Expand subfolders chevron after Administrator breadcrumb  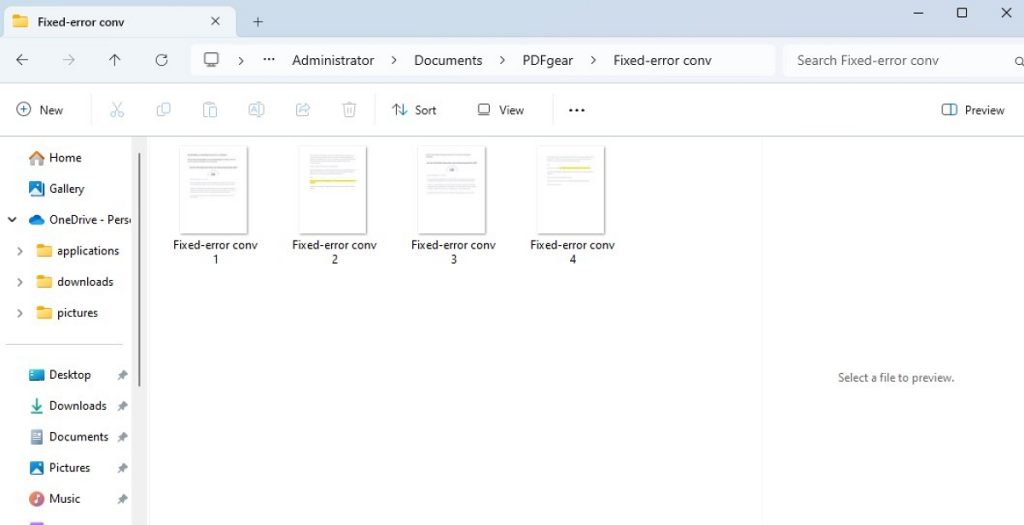pos(394,60)
